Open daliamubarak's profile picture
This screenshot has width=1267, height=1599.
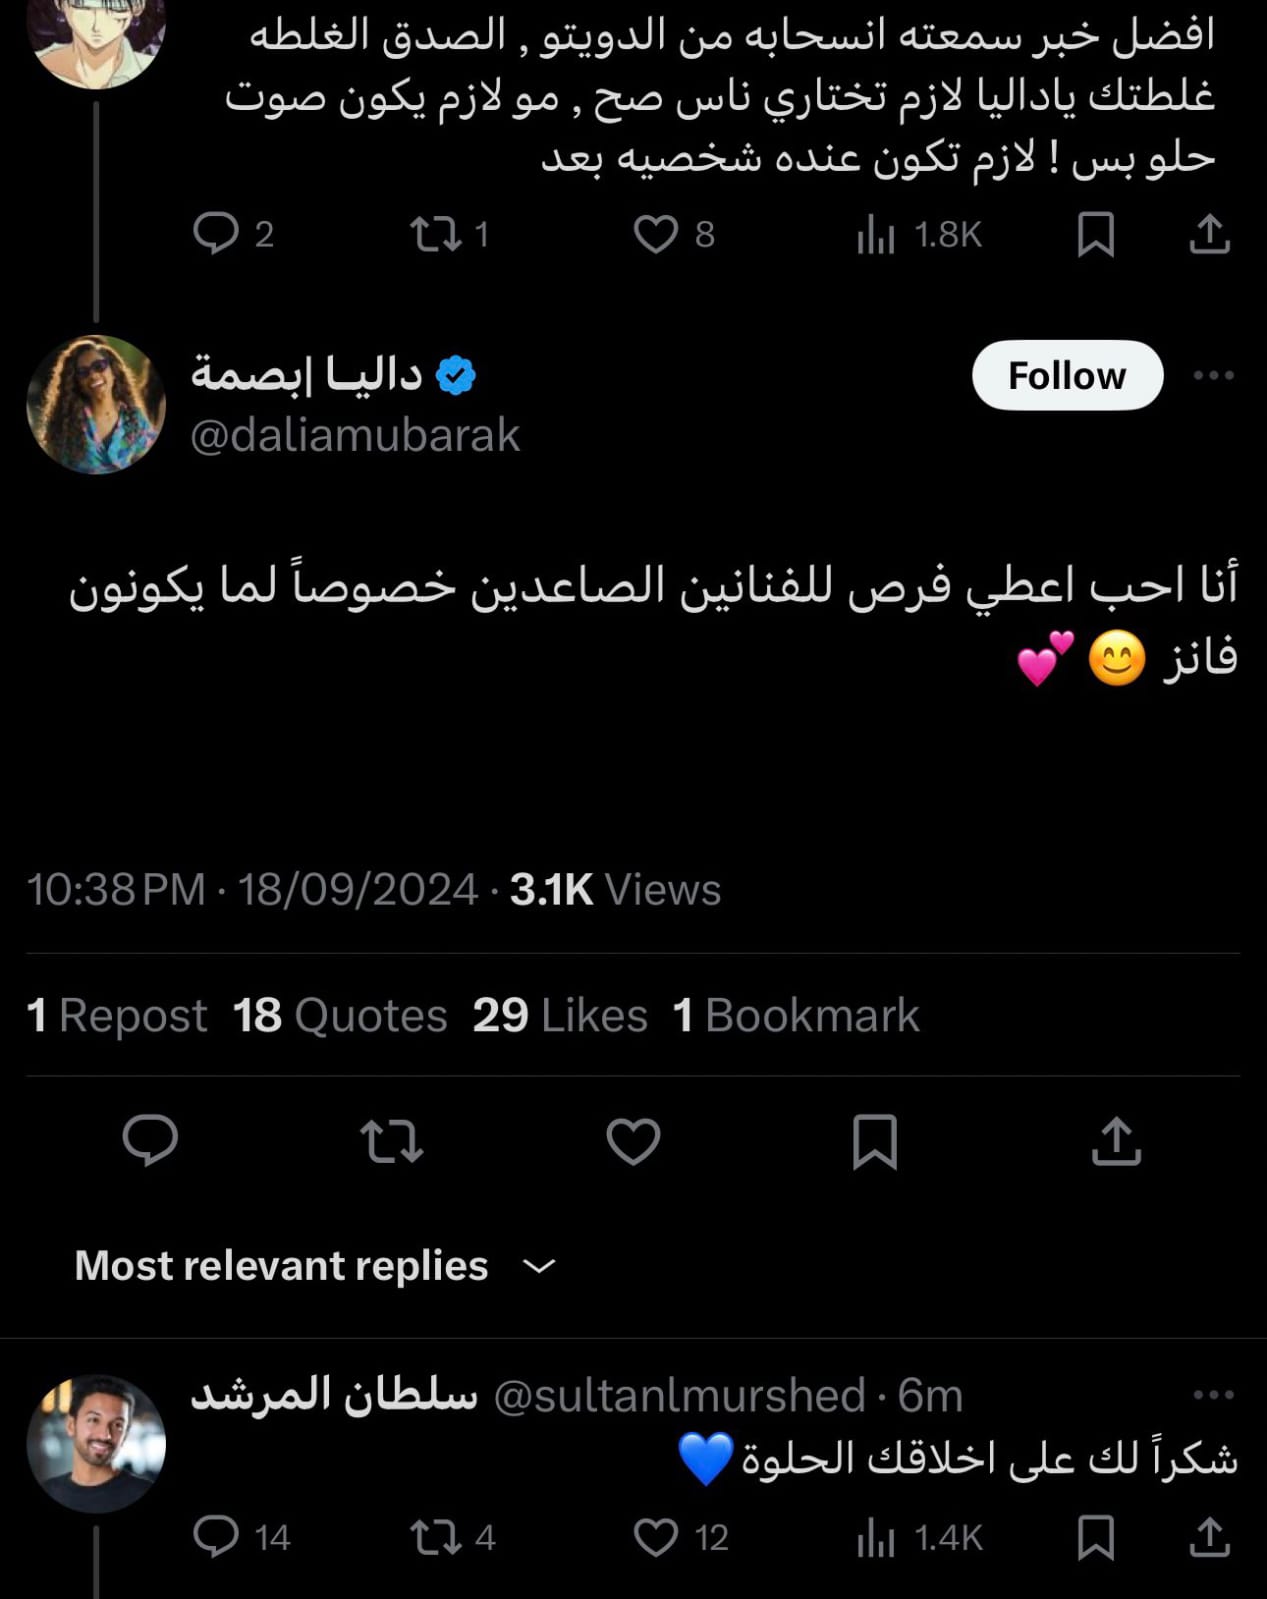pos(96,404)
